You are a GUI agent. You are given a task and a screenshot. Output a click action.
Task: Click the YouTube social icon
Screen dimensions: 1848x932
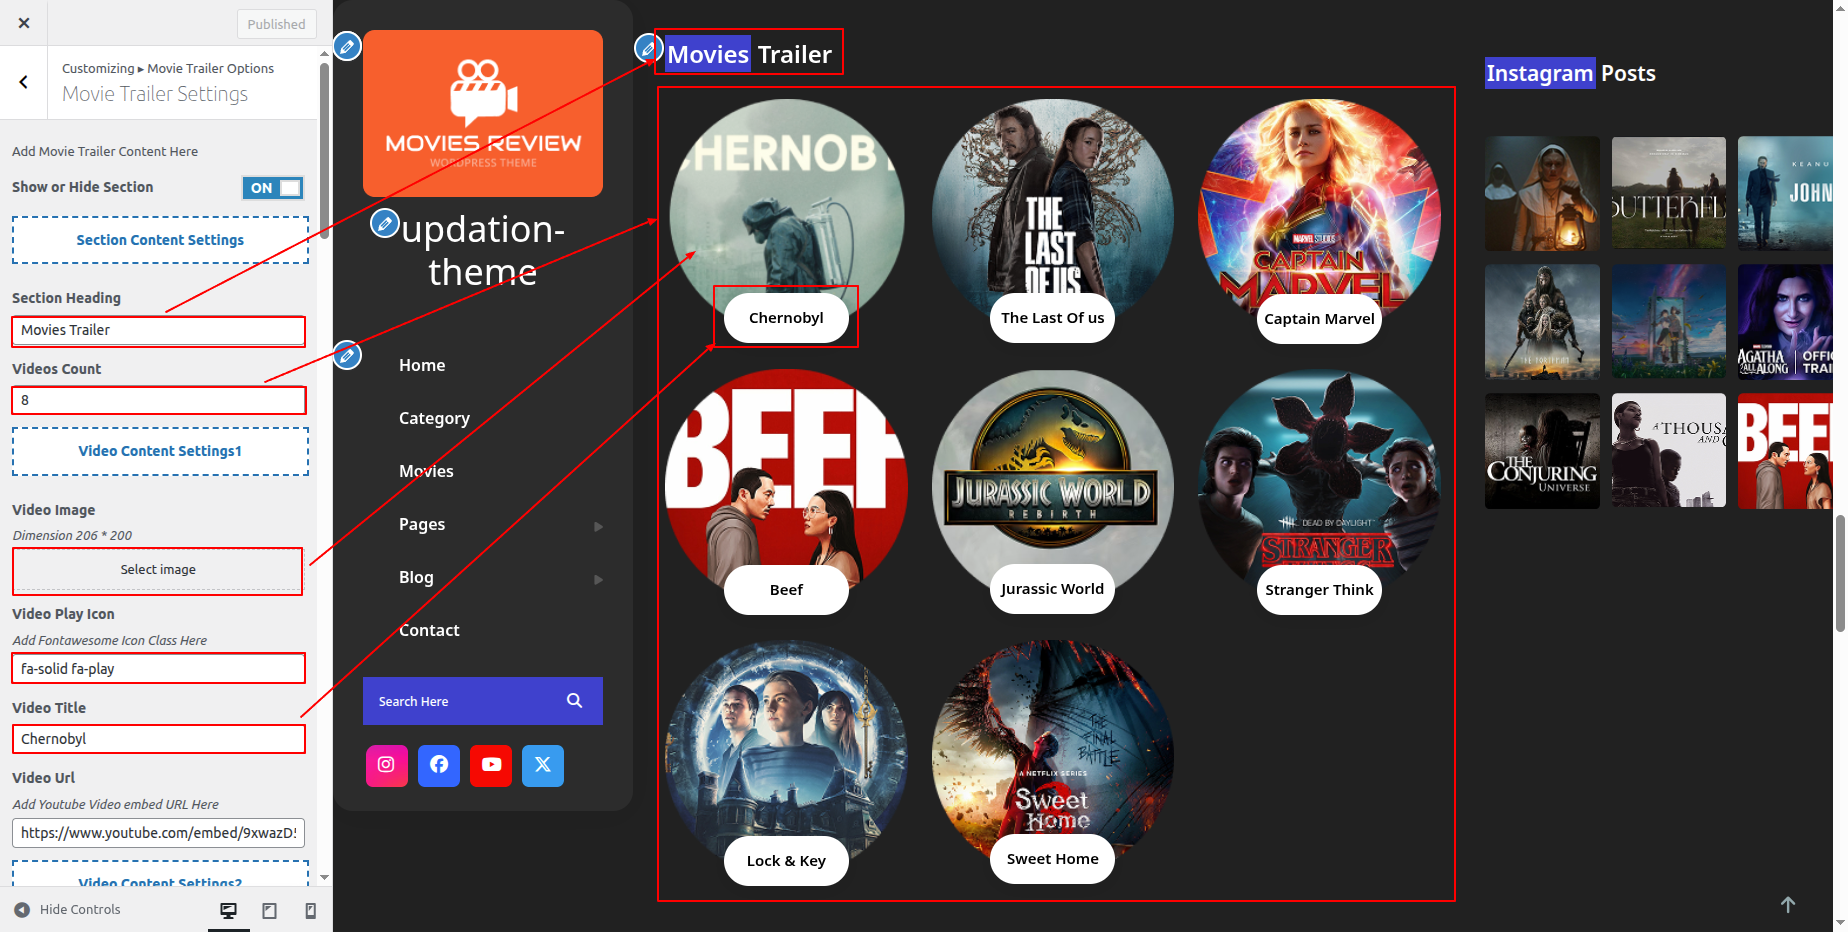491,765
